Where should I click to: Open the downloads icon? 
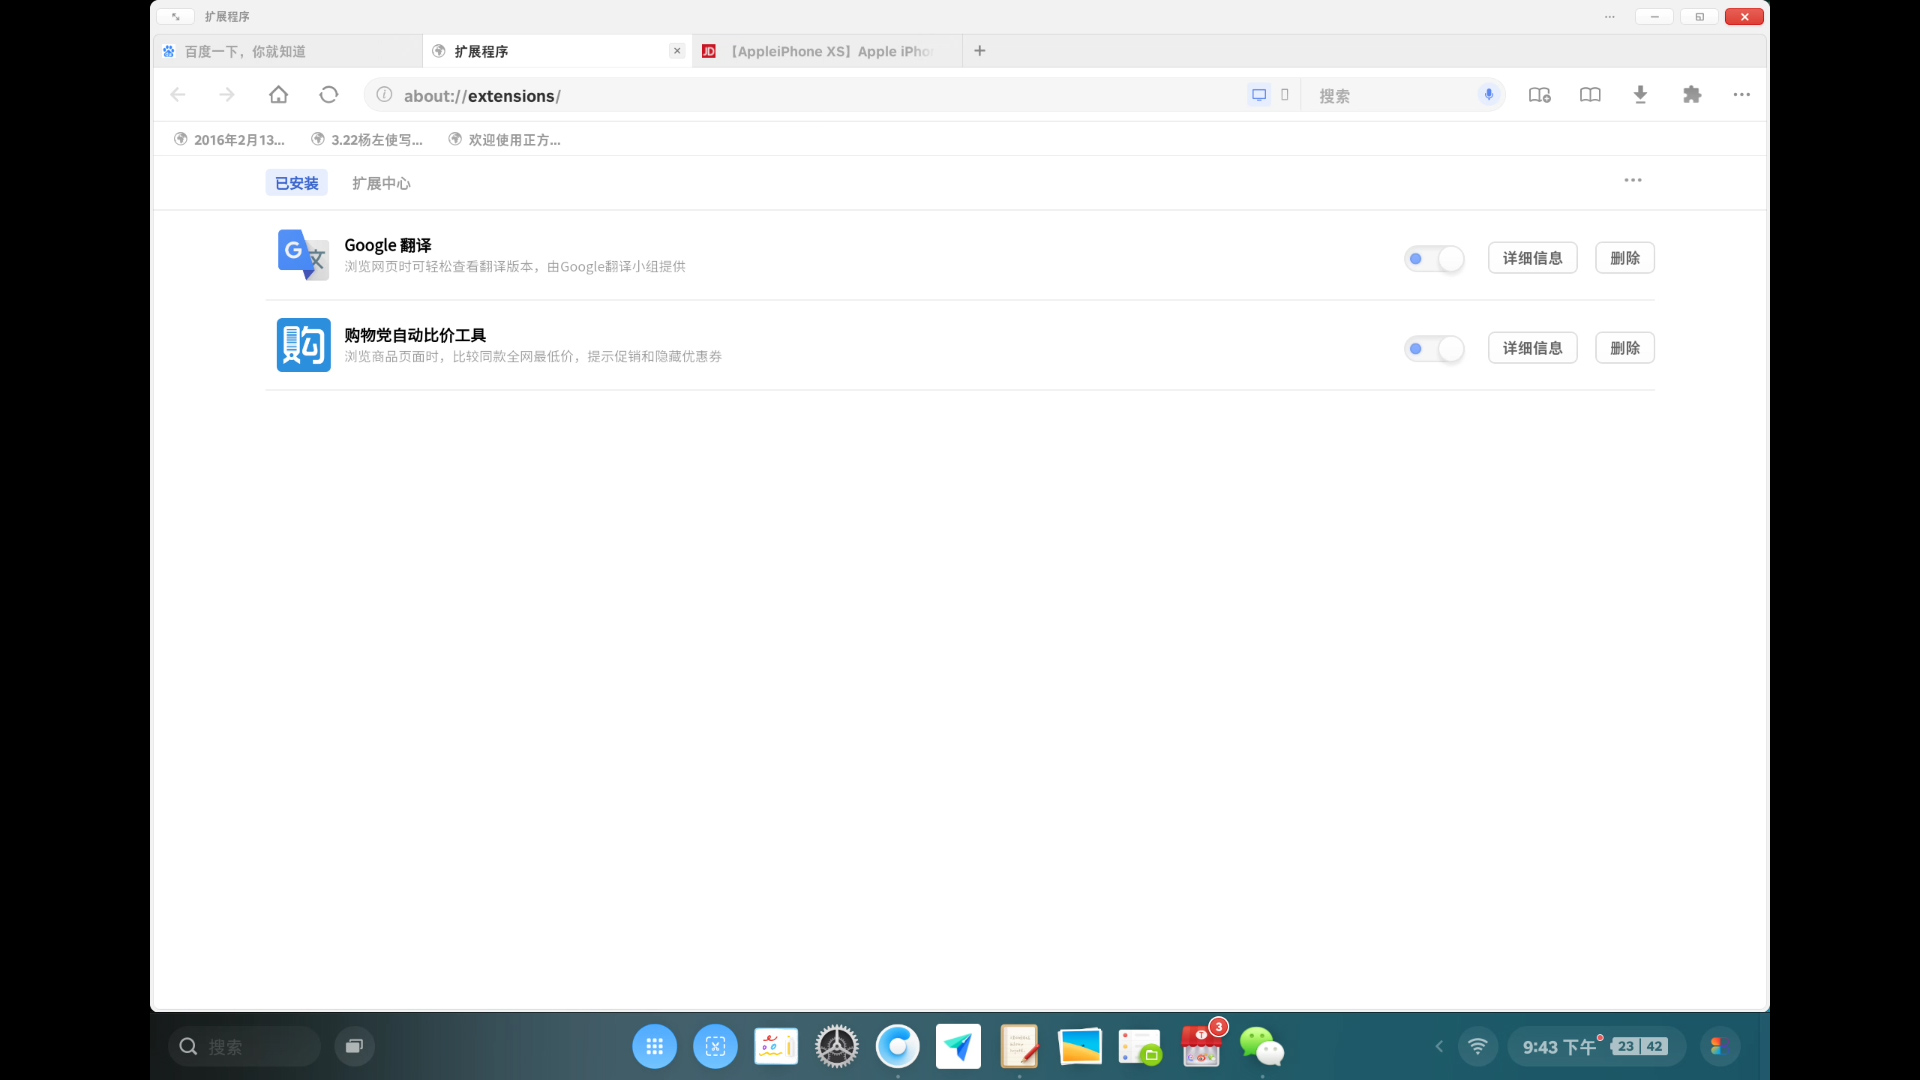point(1640,95)
